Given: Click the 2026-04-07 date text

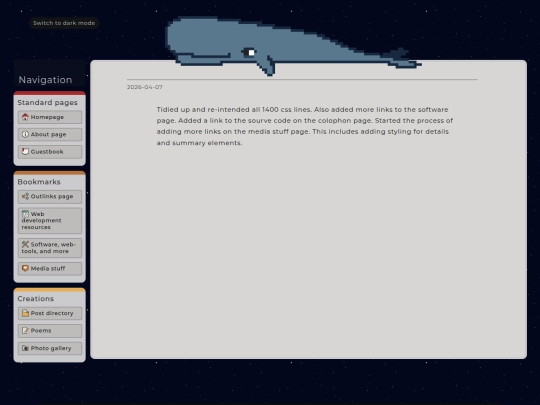Looking at the screenshot, I should point(145,87).
